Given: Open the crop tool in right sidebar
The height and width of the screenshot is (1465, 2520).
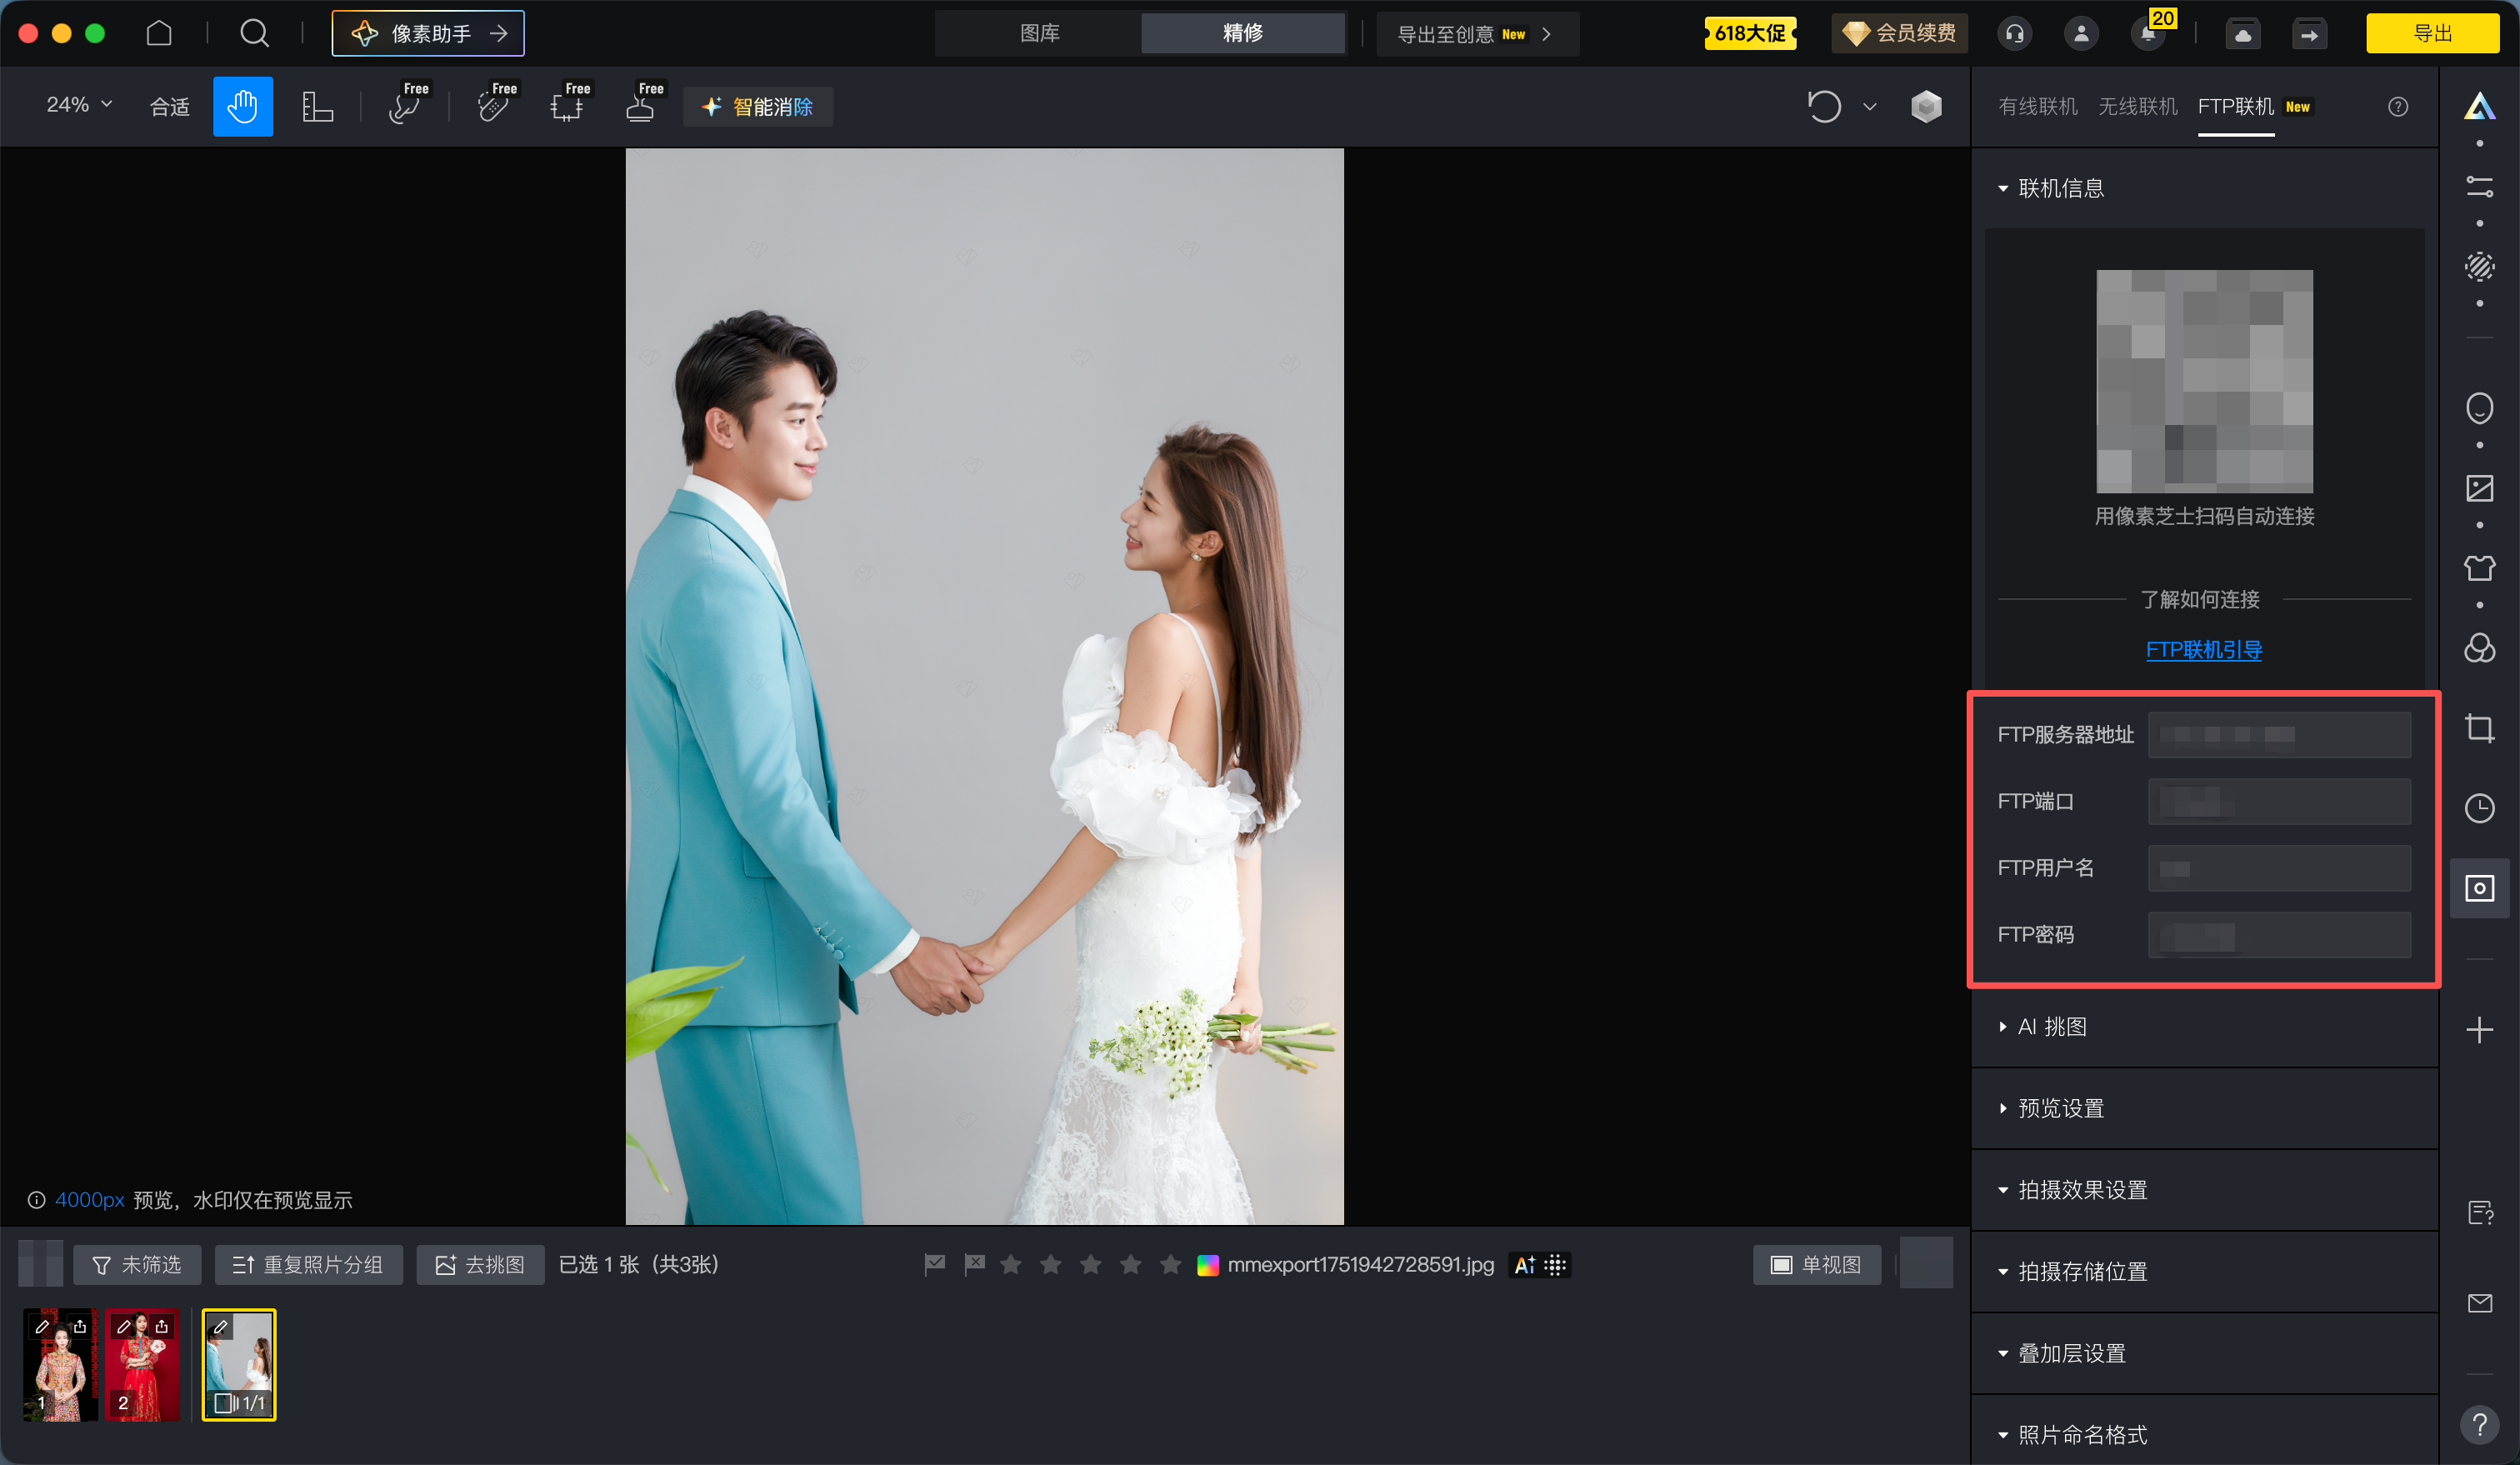Looking at the screenshot, I should click(2479, 728).
